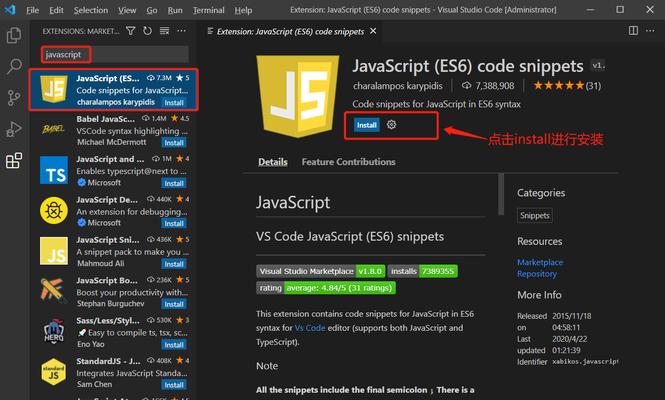Switch to the Details tab
665x400 pixels.
pyautogui.click(x=273, y=162)
